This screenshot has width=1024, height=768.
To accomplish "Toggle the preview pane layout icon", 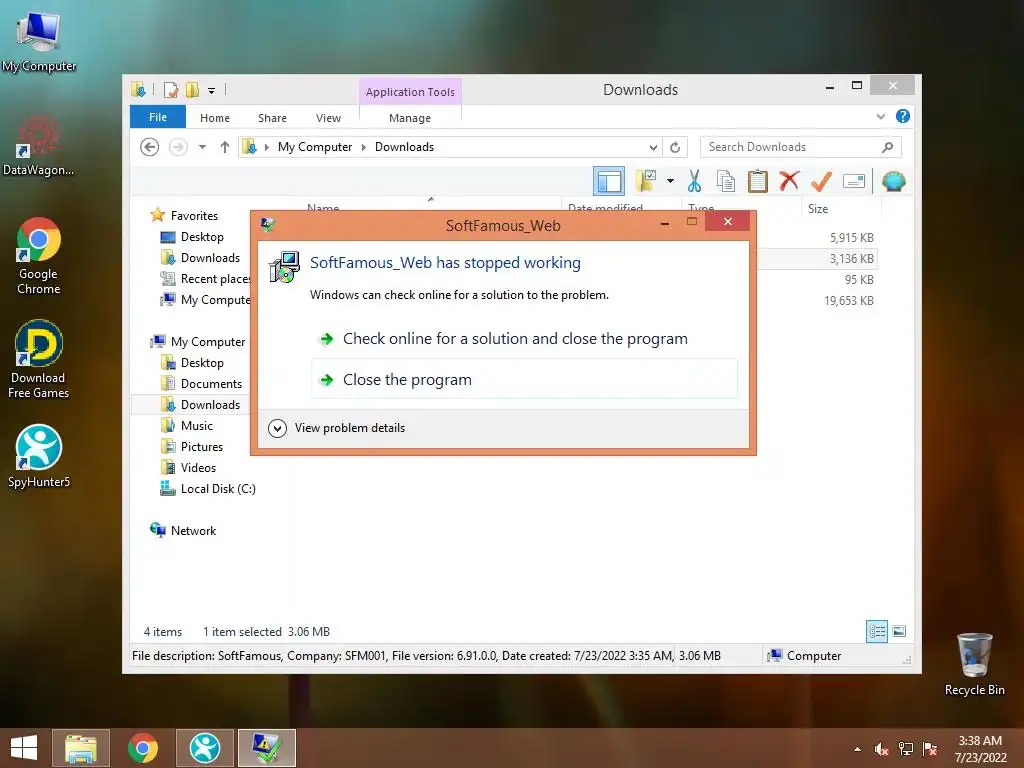I will [609, 181].
